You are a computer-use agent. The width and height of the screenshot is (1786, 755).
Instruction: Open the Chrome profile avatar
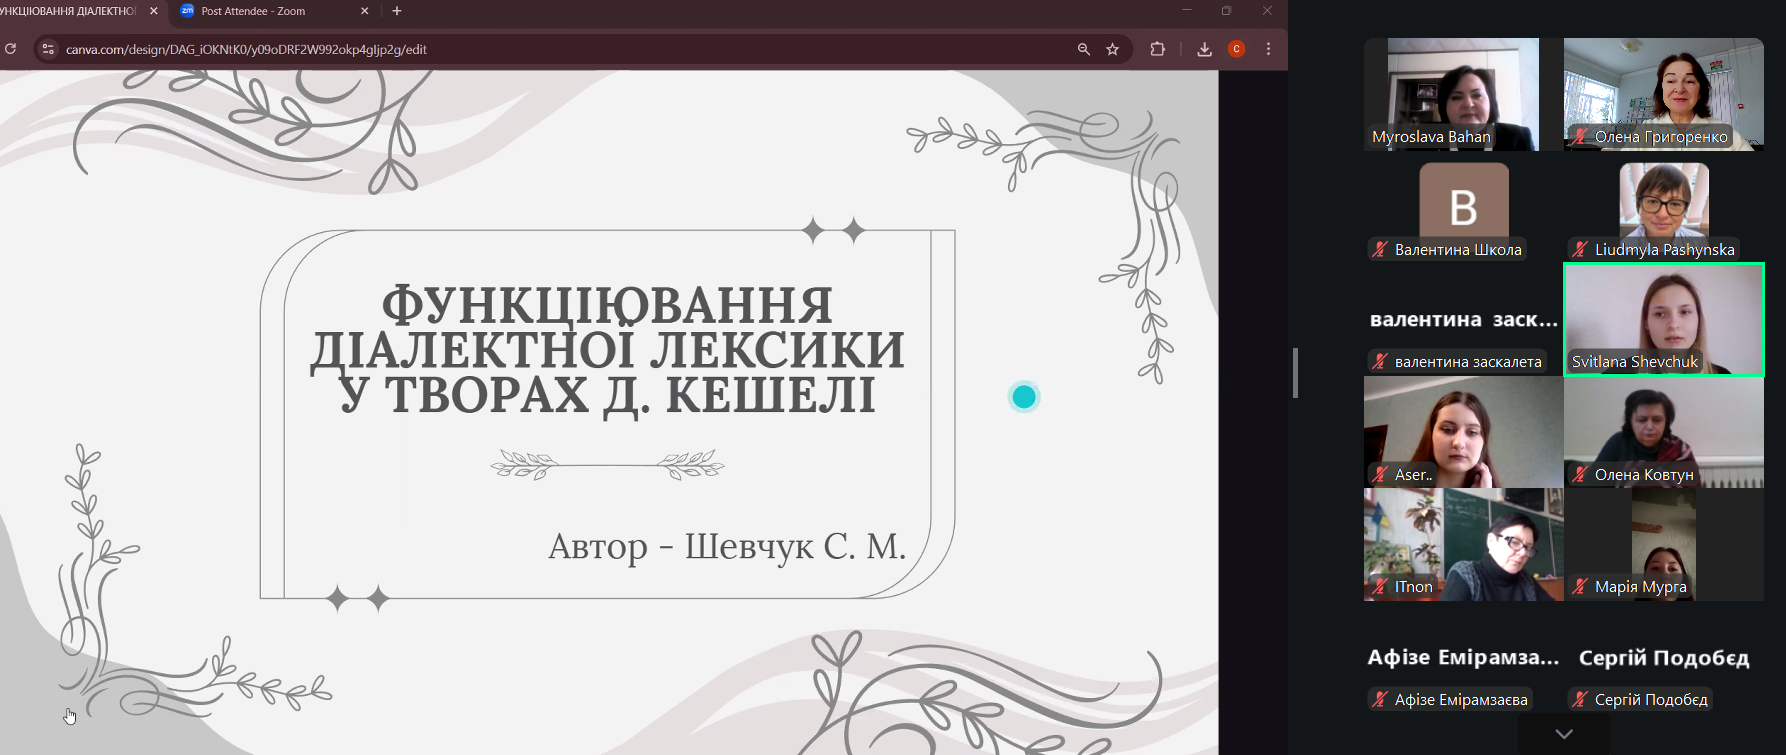[x=1236, y=49]
